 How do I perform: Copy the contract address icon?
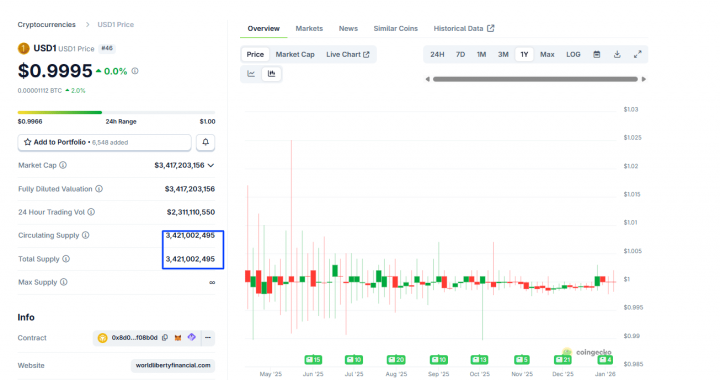pyautogui.click(x=165, y=338)
